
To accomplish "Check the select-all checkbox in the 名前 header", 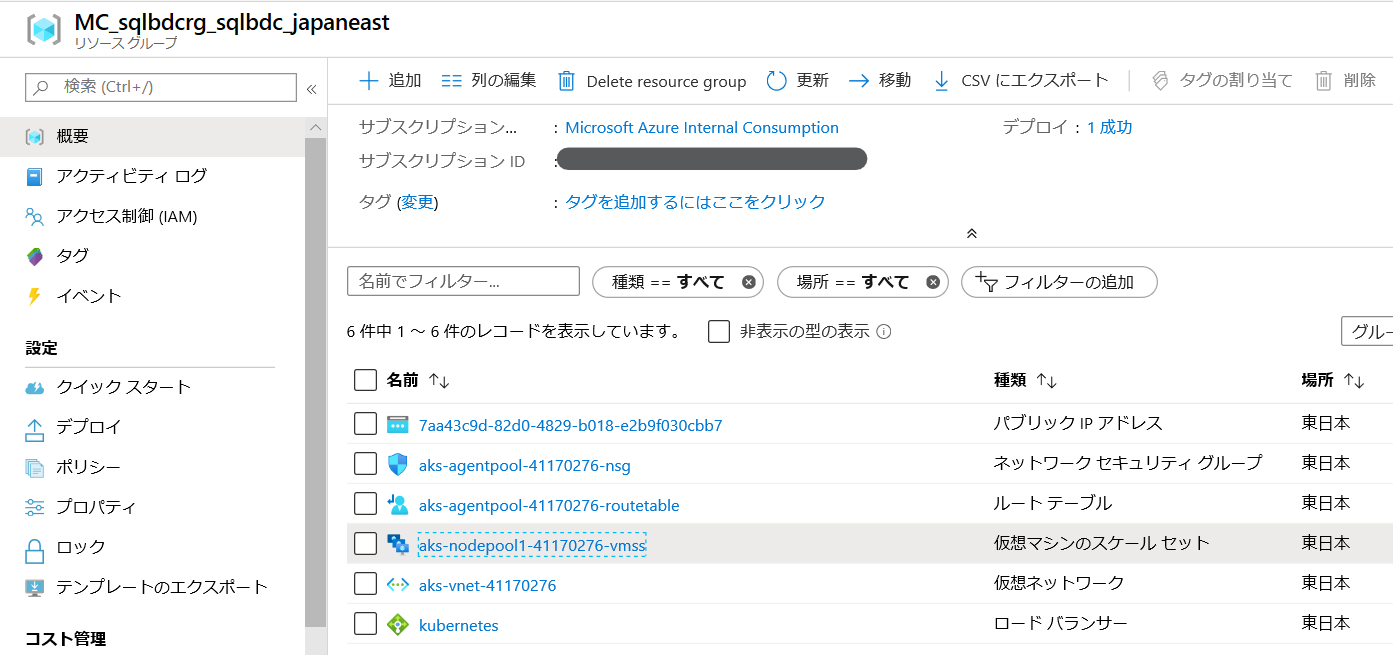I will pos(366,380).
